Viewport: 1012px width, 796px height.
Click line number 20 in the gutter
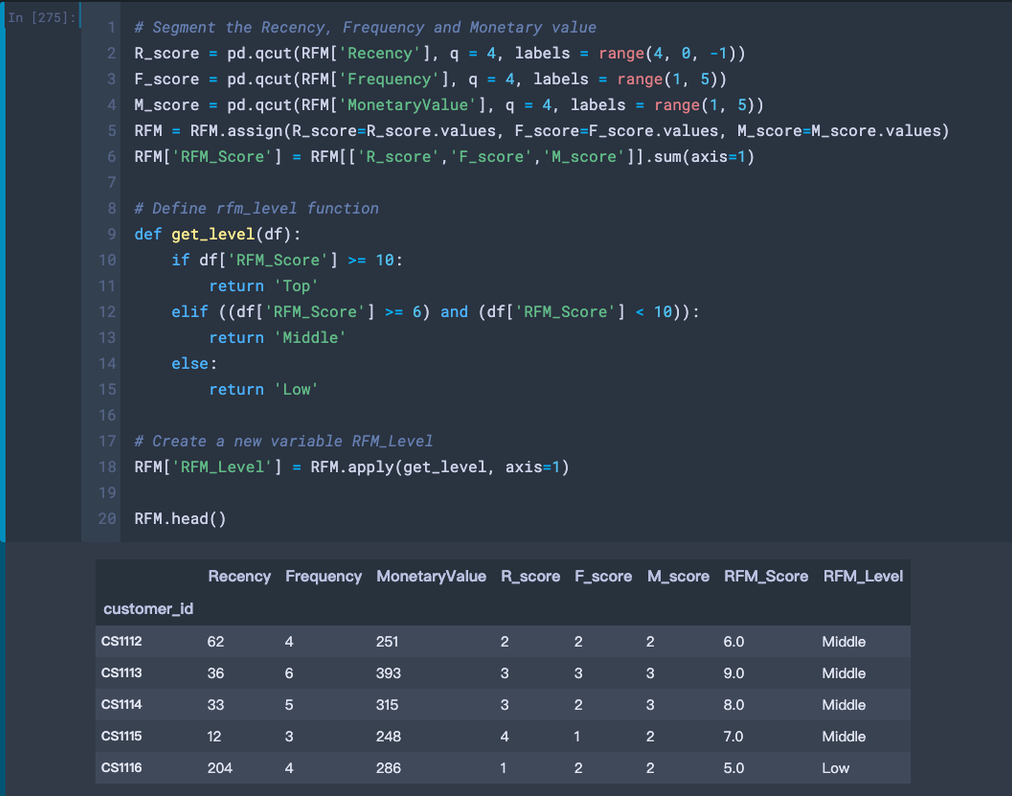107,519
